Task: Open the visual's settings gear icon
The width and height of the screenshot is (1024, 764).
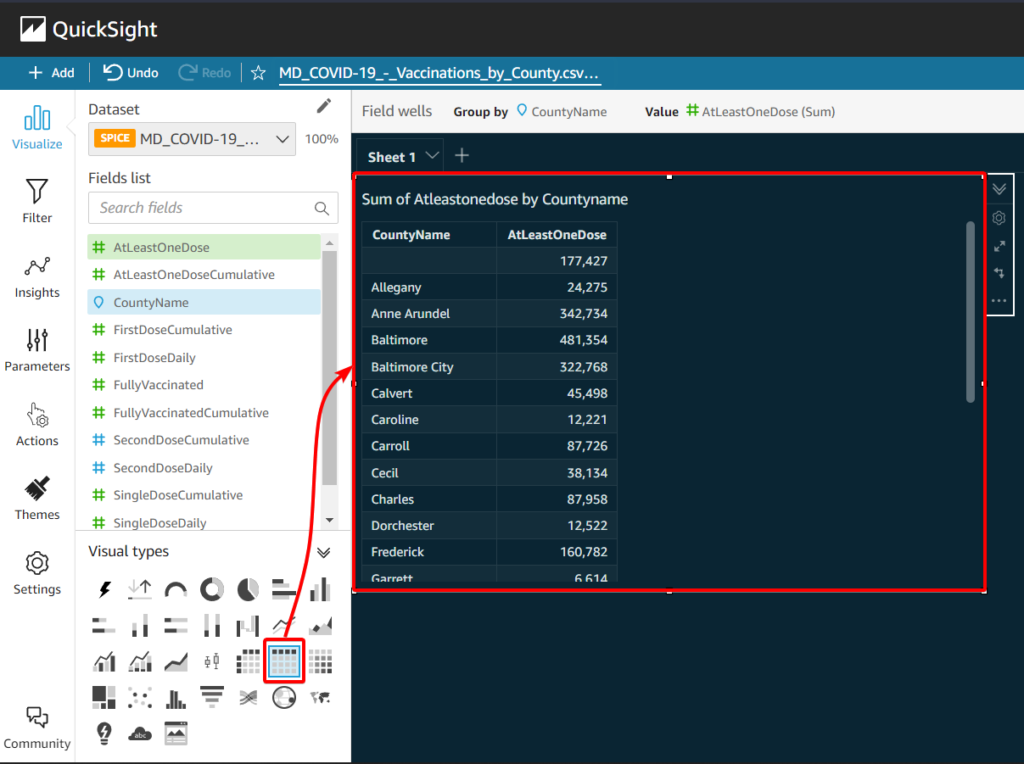Action: (999, 217)
